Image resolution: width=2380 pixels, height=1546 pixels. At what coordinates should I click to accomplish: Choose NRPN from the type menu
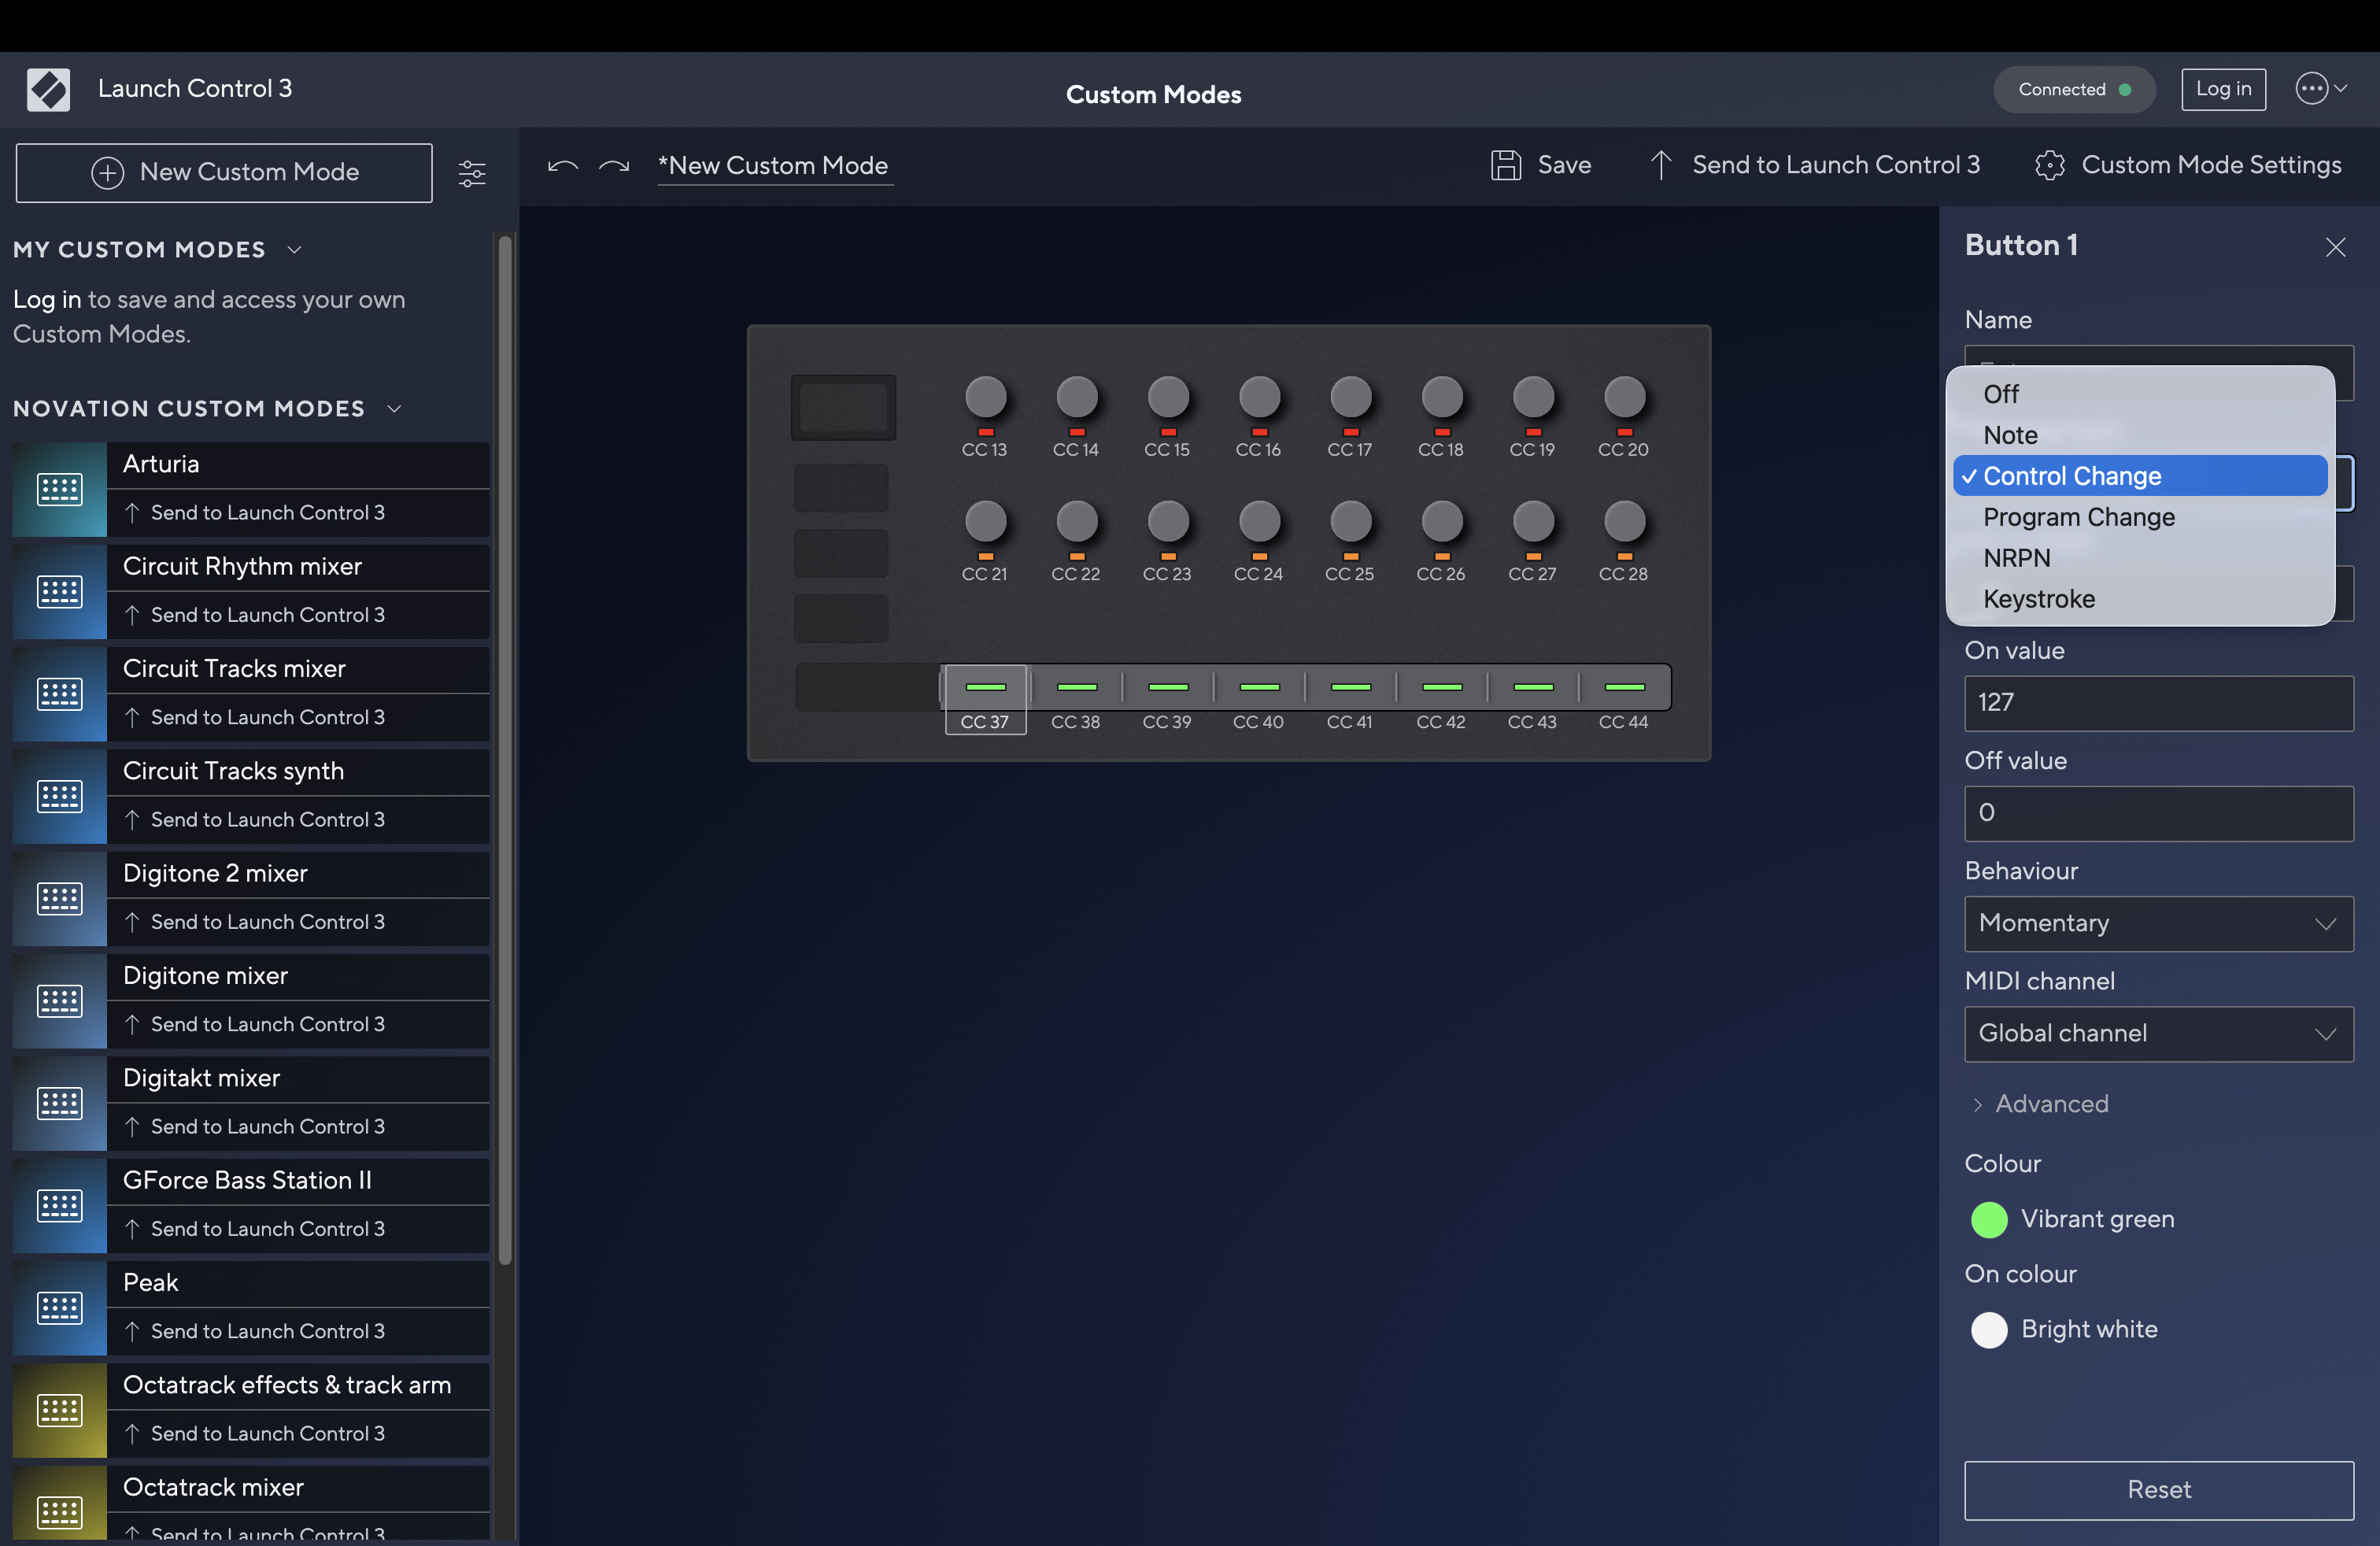tap(2139, 558)
